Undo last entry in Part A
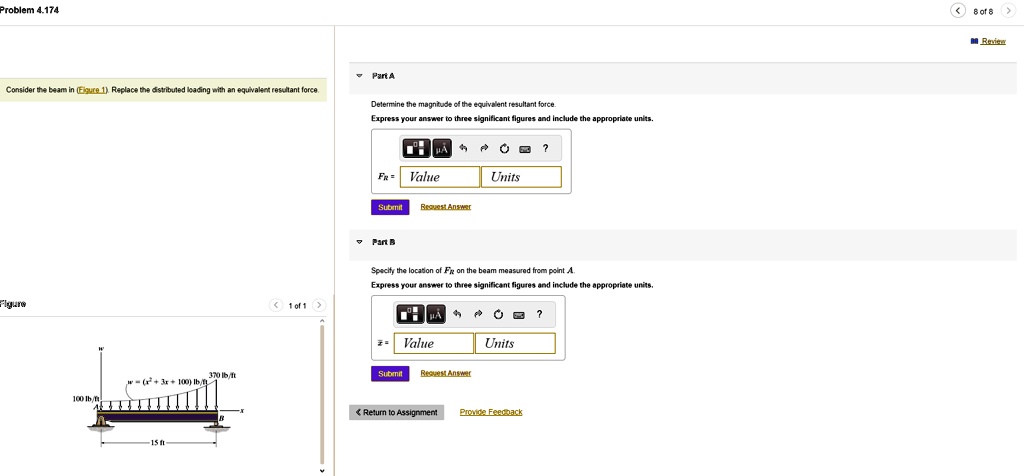 pos(463,149)
